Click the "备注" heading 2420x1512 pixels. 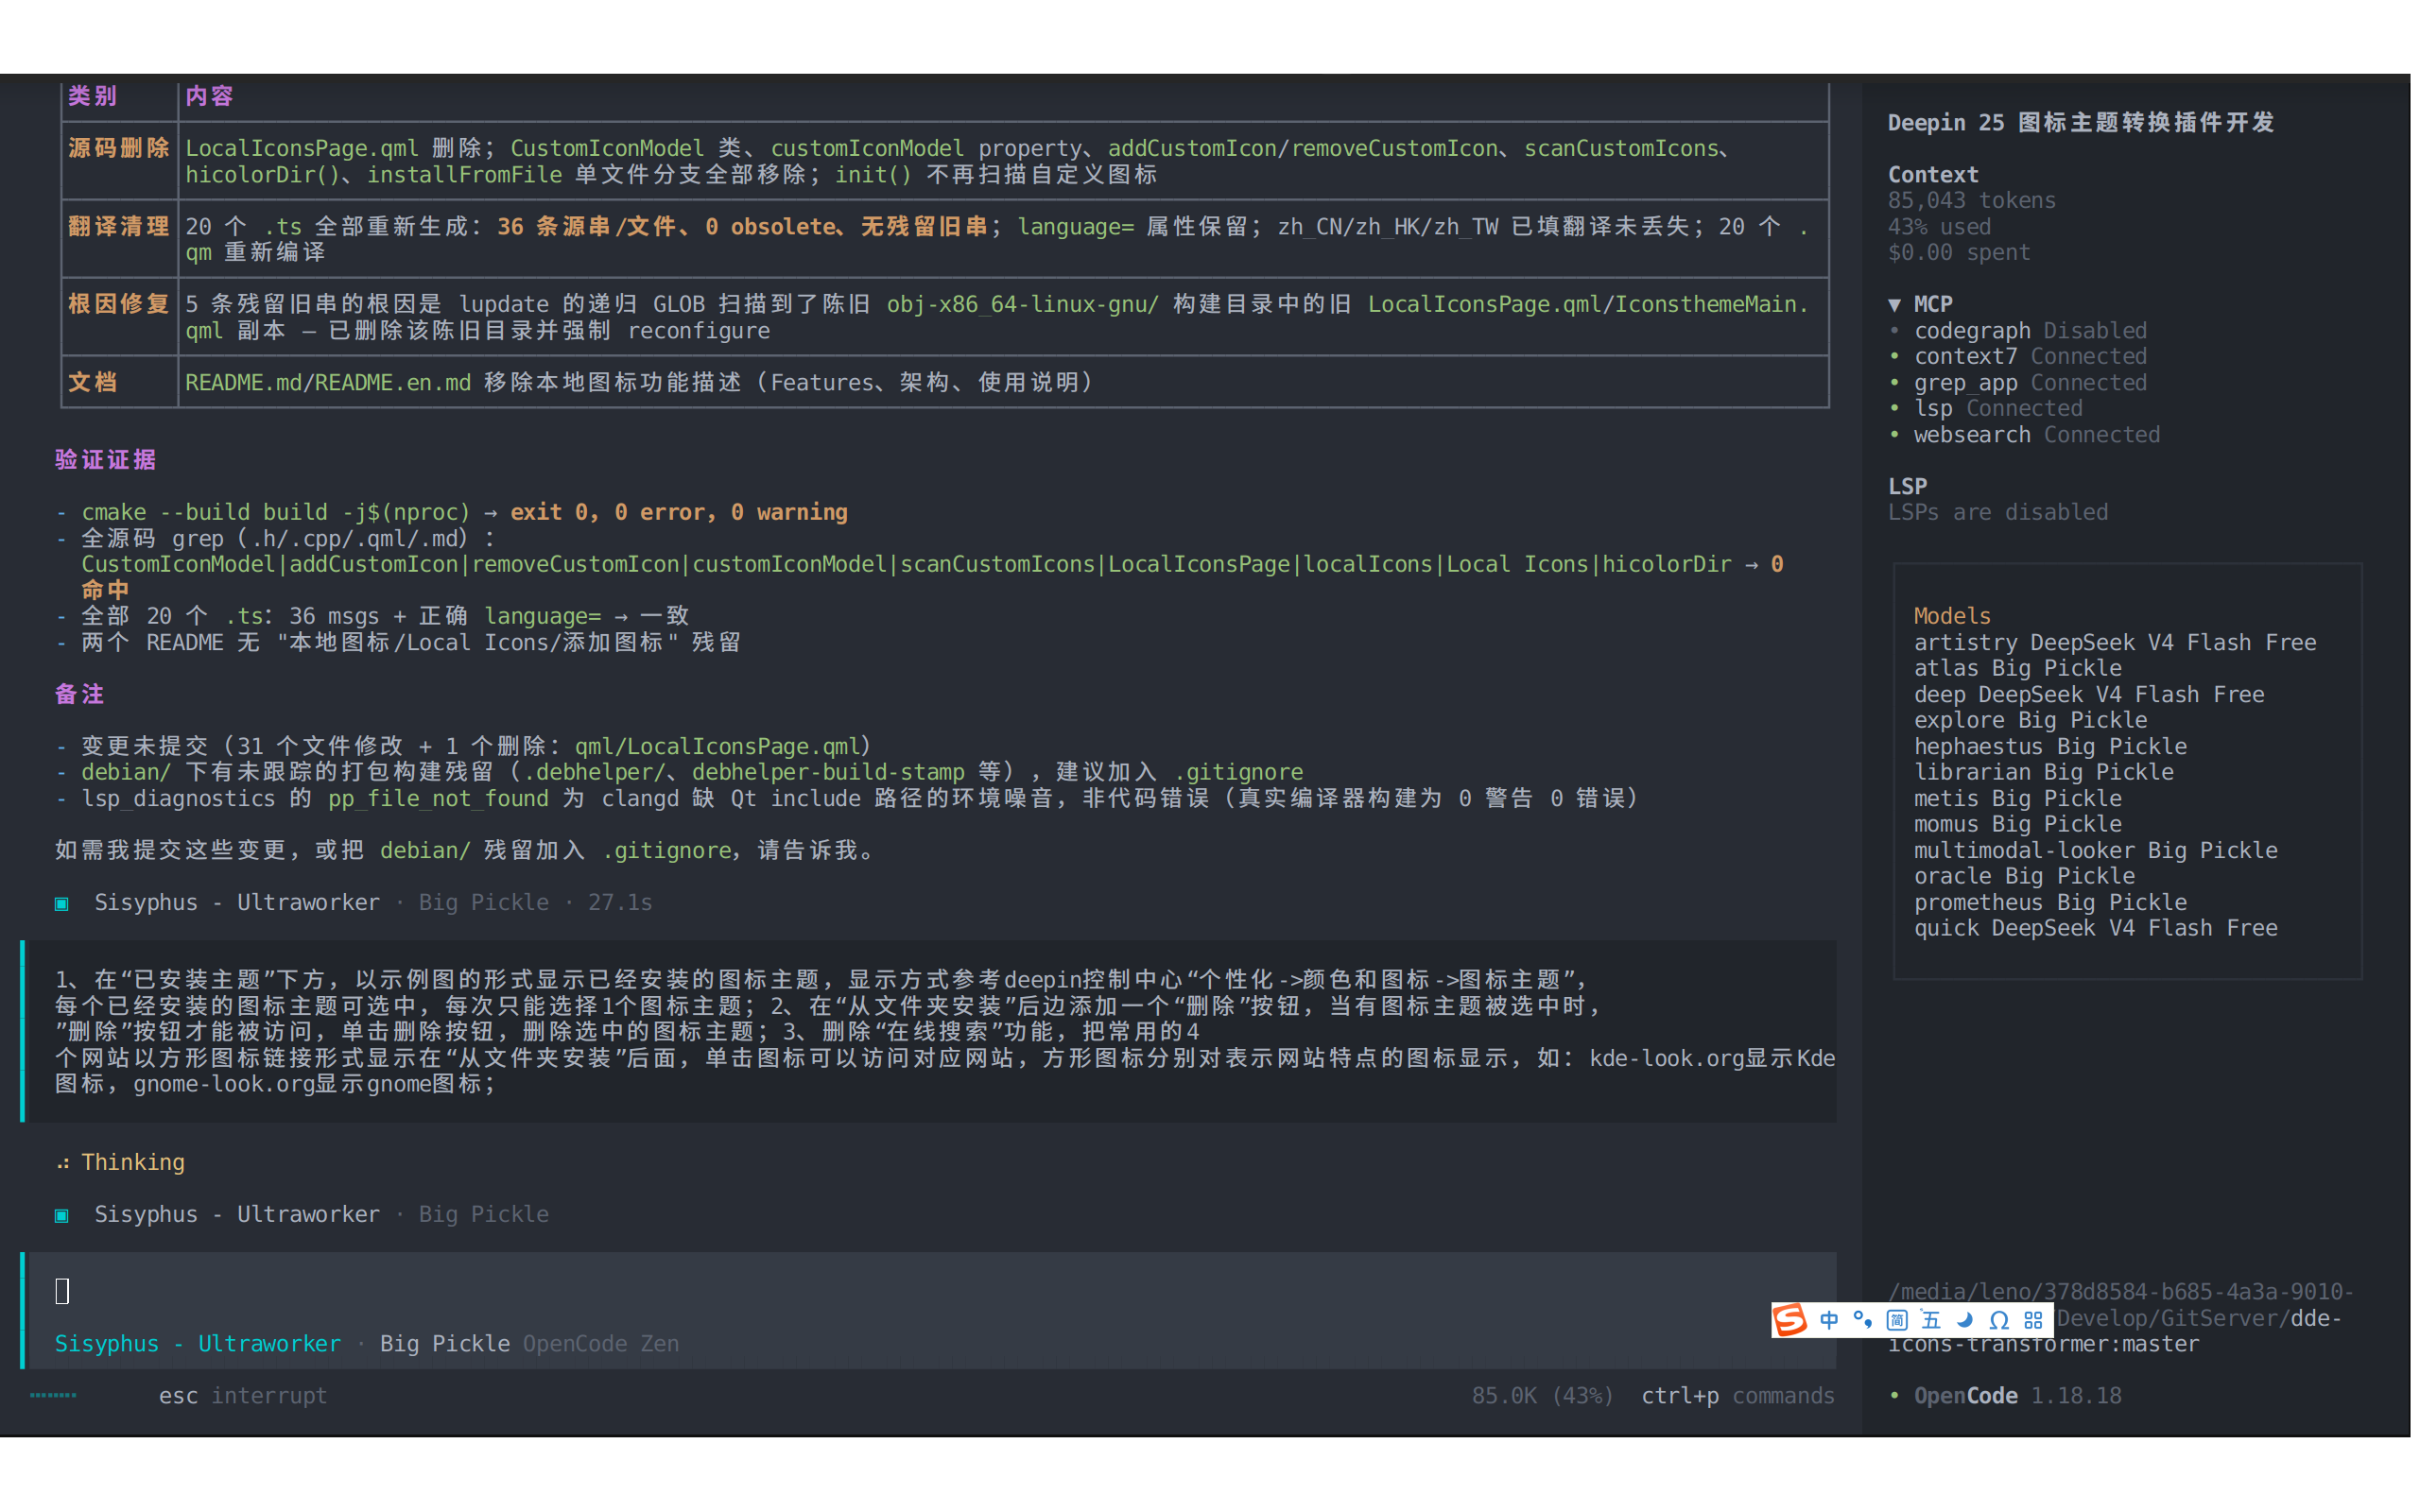[x=79, y=694]
